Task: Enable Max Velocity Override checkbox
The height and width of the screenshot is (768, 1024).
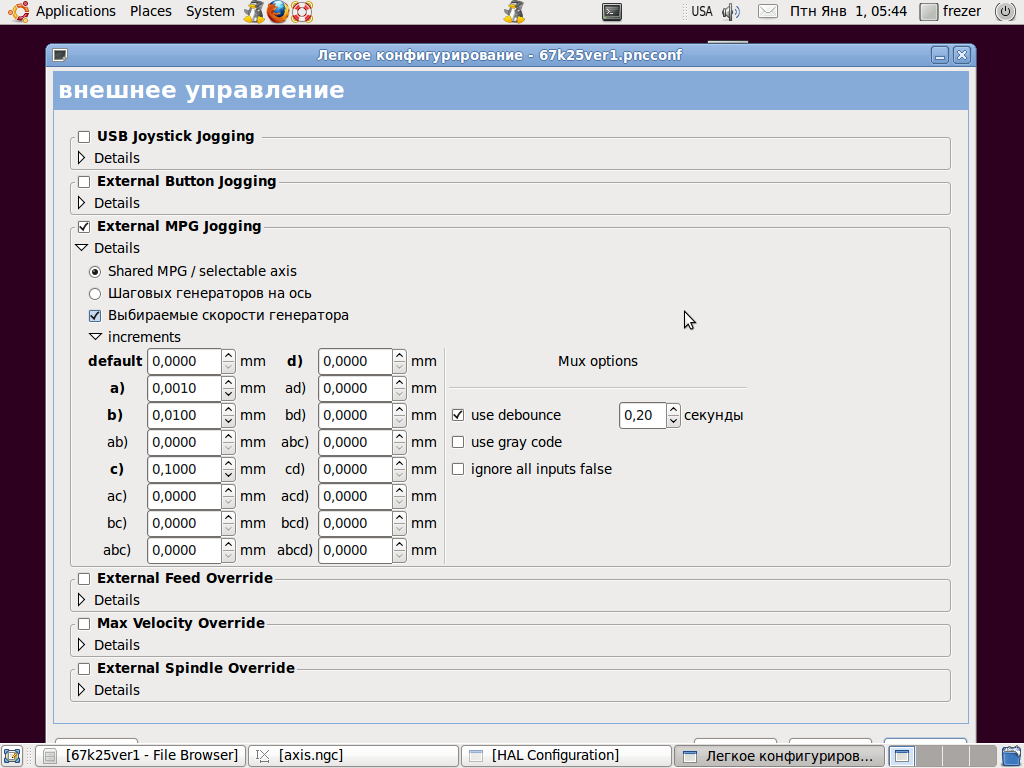Action: click(84, 624)
